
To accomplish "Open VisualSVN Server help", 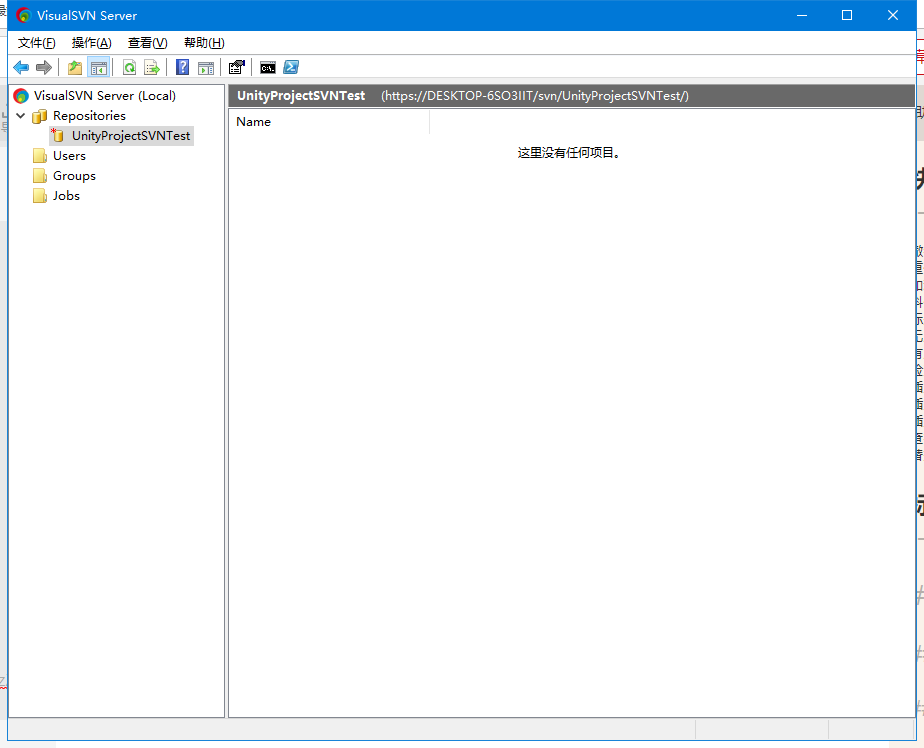I will 182,67.
